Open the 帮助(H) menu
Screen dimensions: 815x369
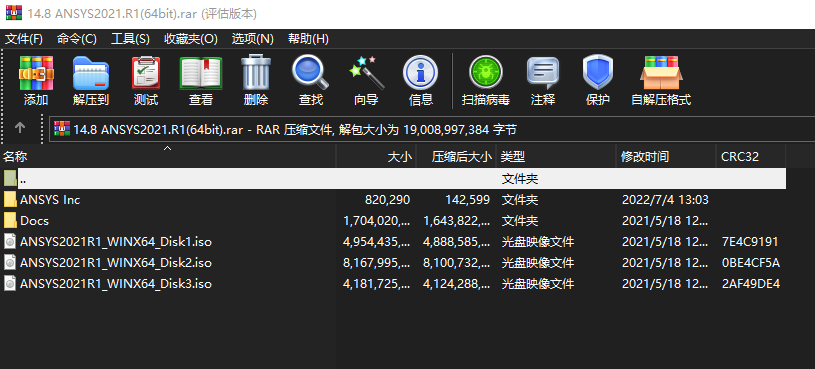pyautogui.click(x=308, y=39)
